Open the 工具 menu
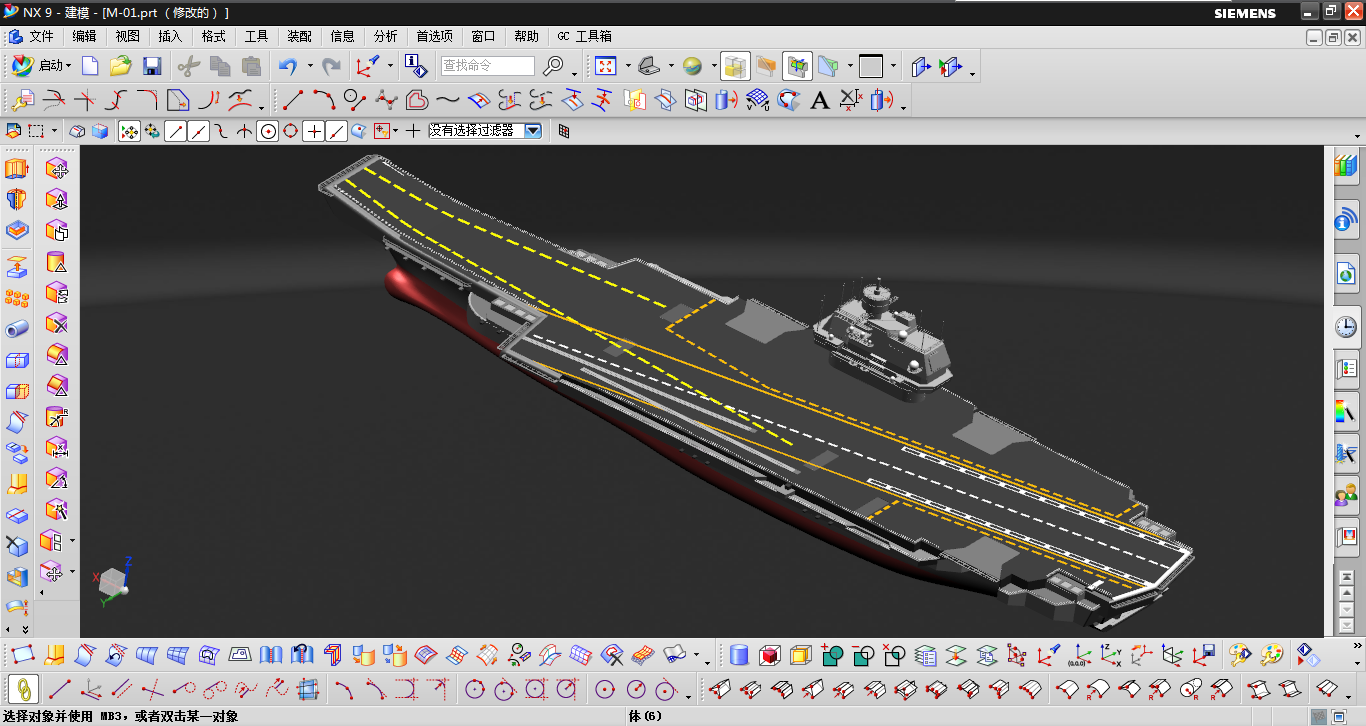Image resolution: width=1366 pixels, height=726 pixels. click(256, 36)
